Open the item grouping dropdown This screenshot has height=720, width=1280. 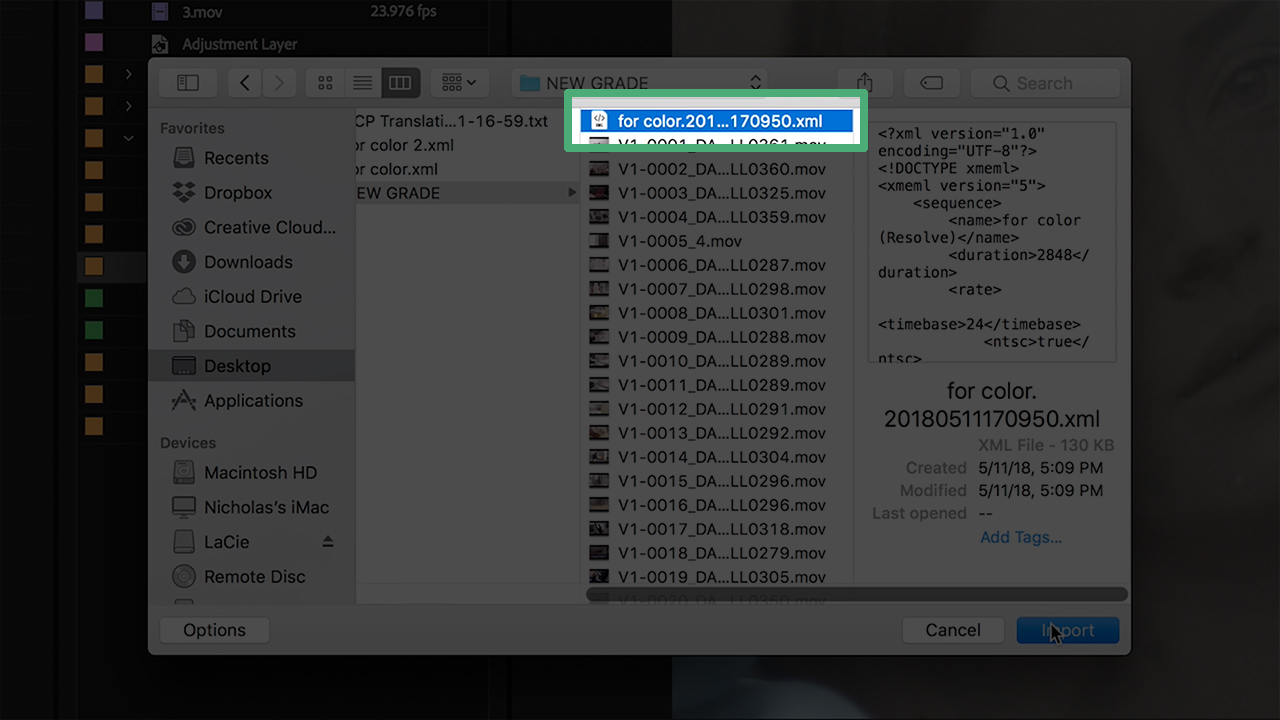pos(459,82)
